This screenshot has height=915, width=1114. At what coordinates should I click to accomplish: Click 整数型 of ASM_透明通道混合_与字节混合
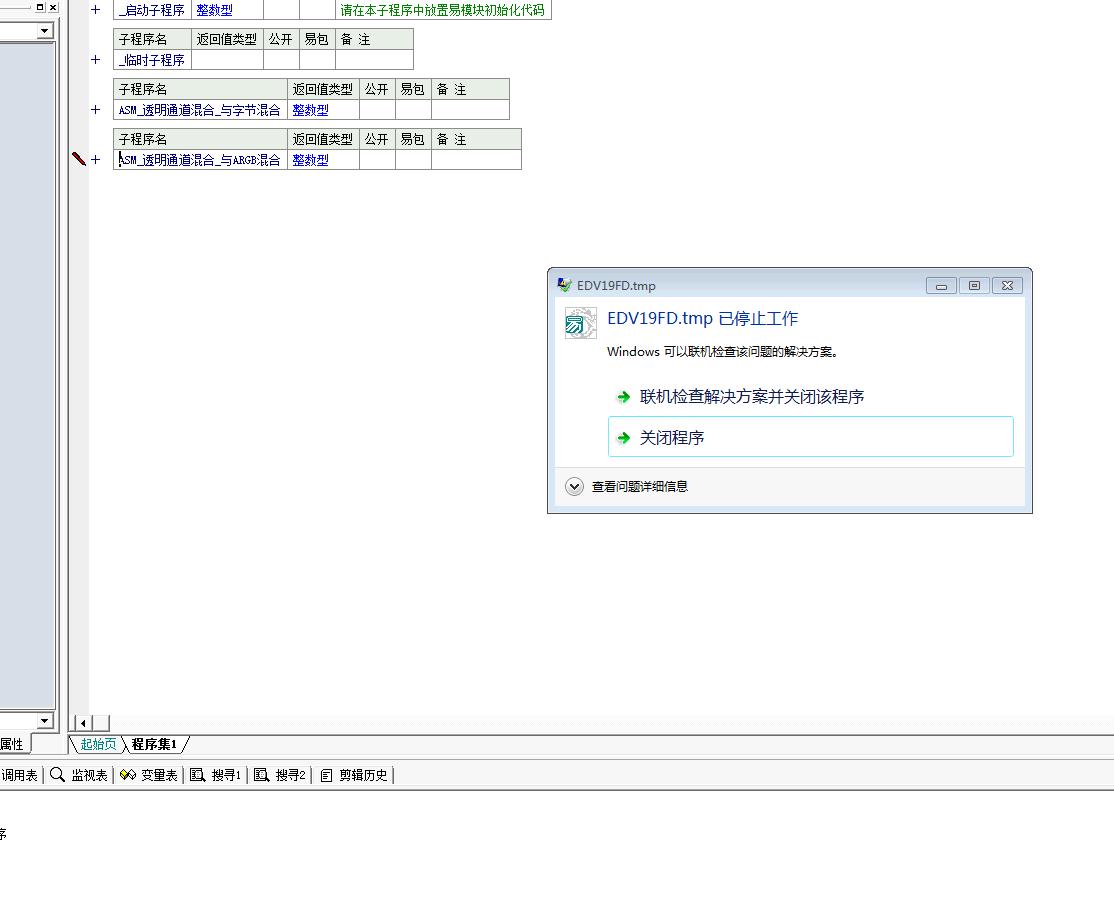tap(310, 110)
